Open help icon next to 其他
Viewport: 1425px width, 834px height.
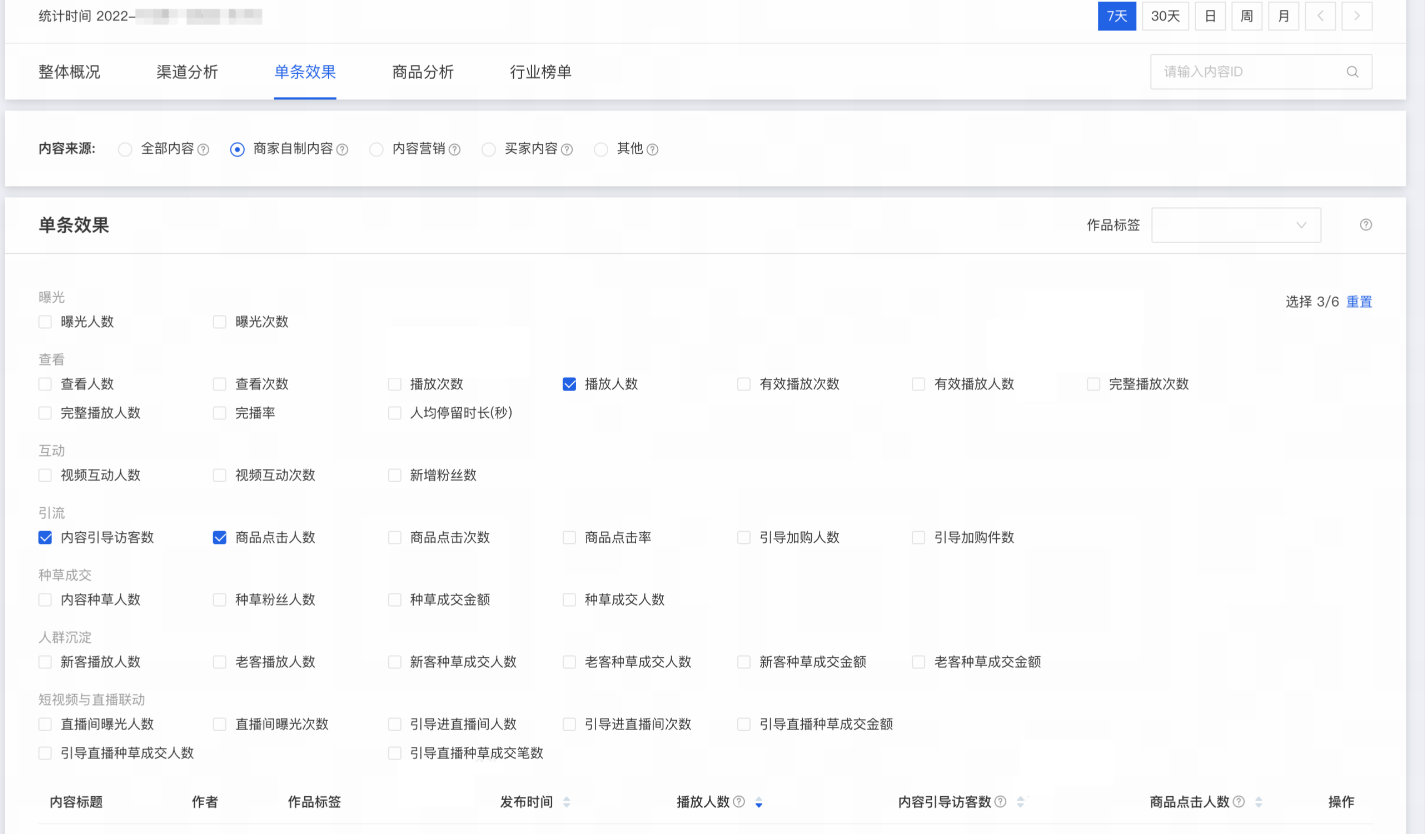[x=652, y=150]
